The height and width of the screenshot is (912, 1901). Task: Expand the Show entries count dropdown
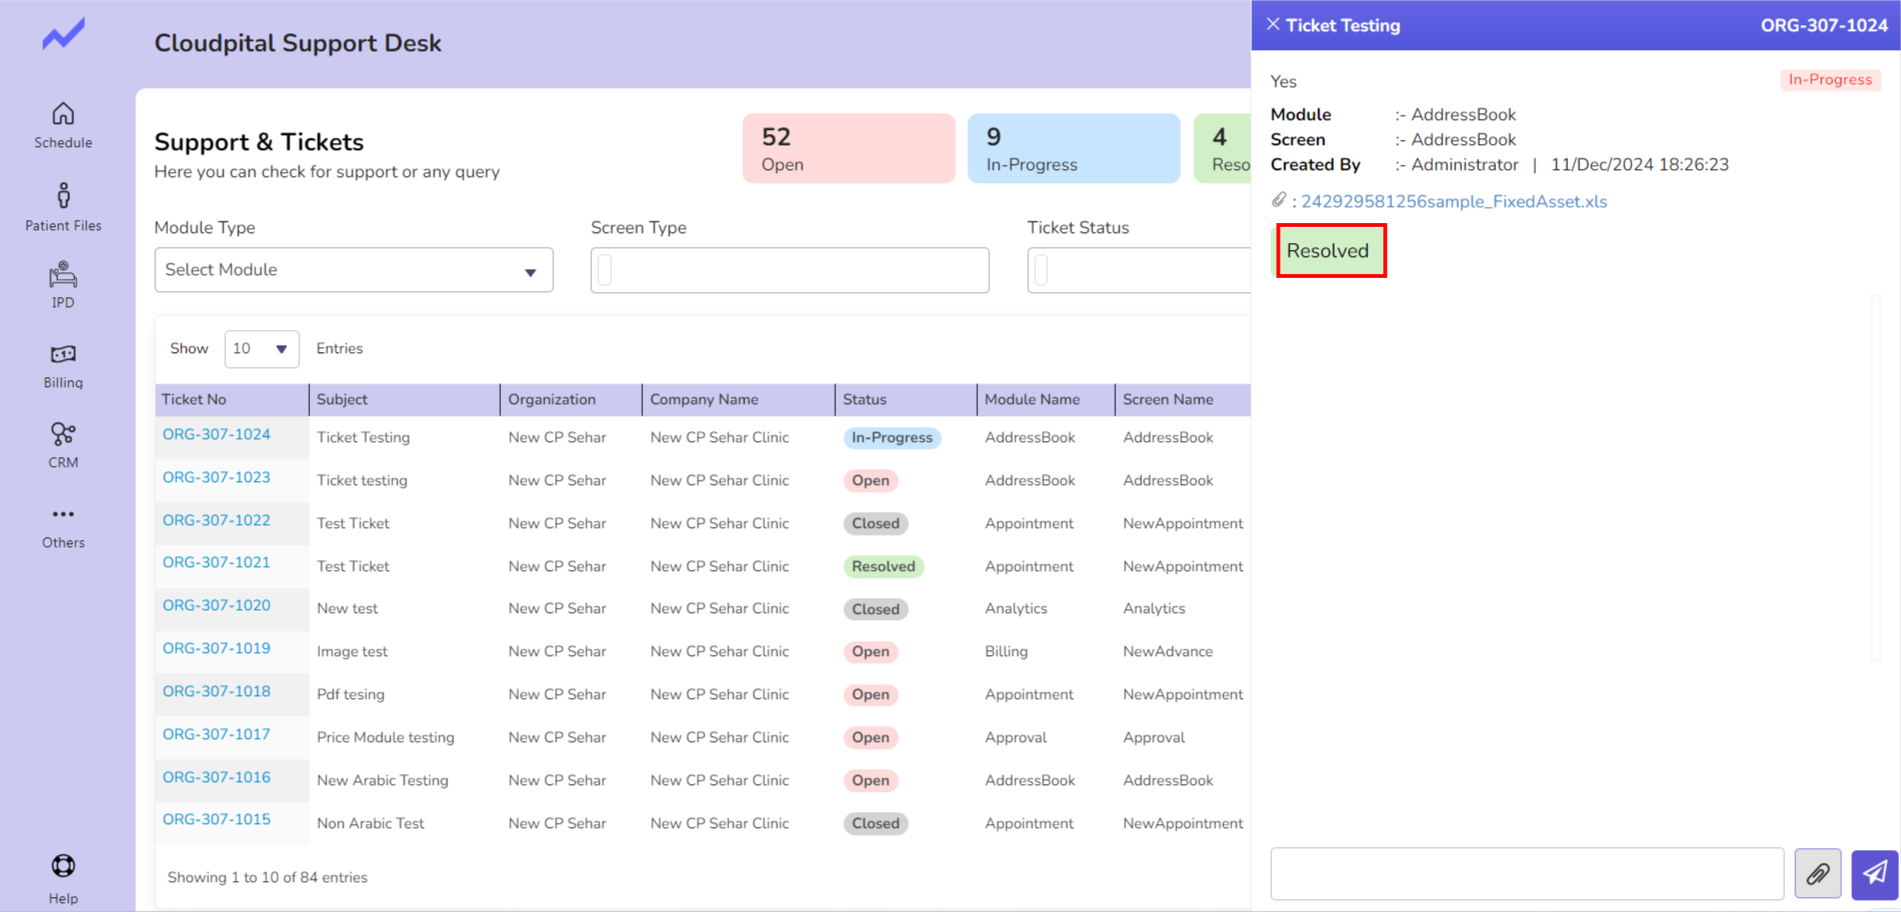261,349
